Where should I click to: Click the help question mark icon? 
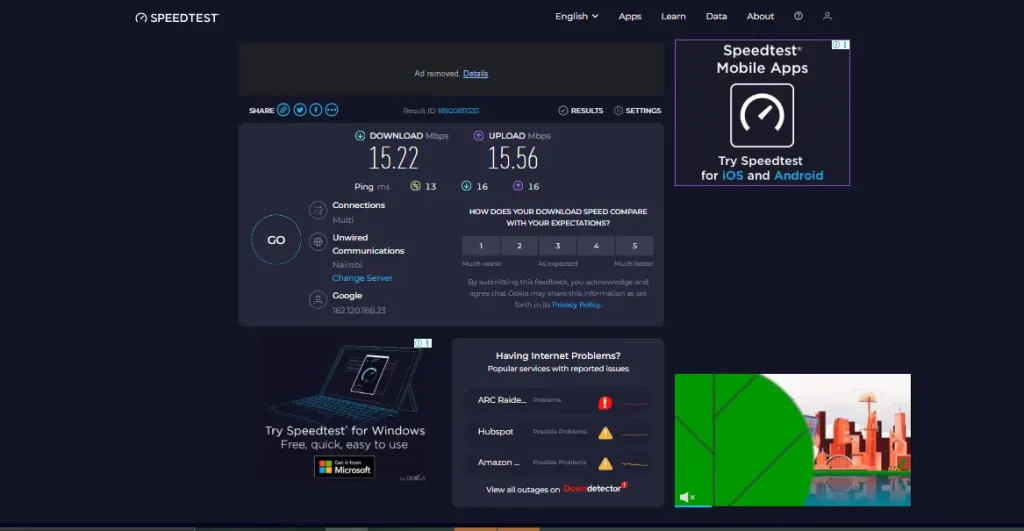pyautogui.click(x=798, y=16)
